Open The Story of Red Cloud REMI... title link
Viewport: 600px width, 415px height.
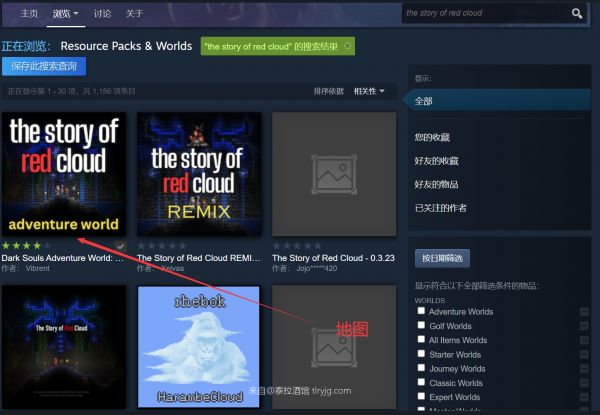tap(199, 258)
